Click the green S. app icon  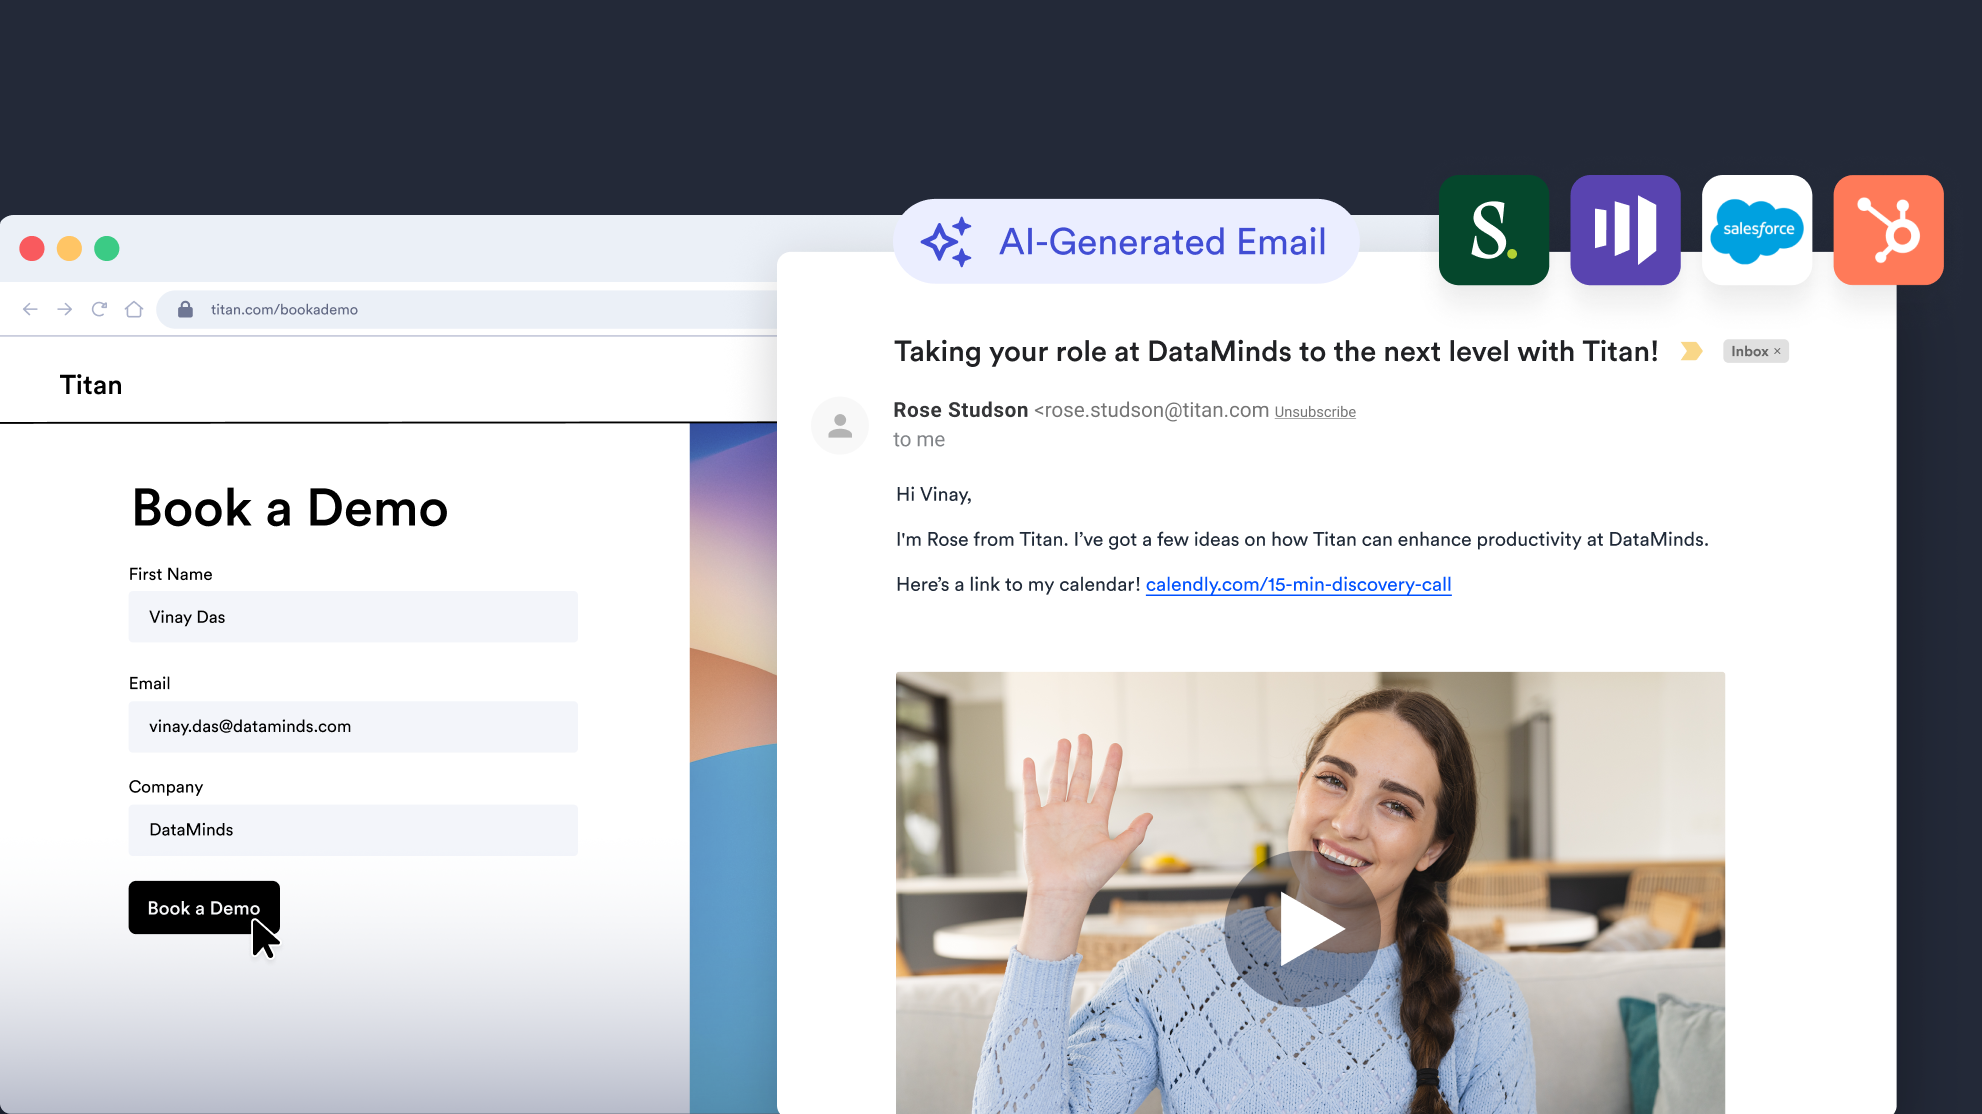click(1494, 230)
